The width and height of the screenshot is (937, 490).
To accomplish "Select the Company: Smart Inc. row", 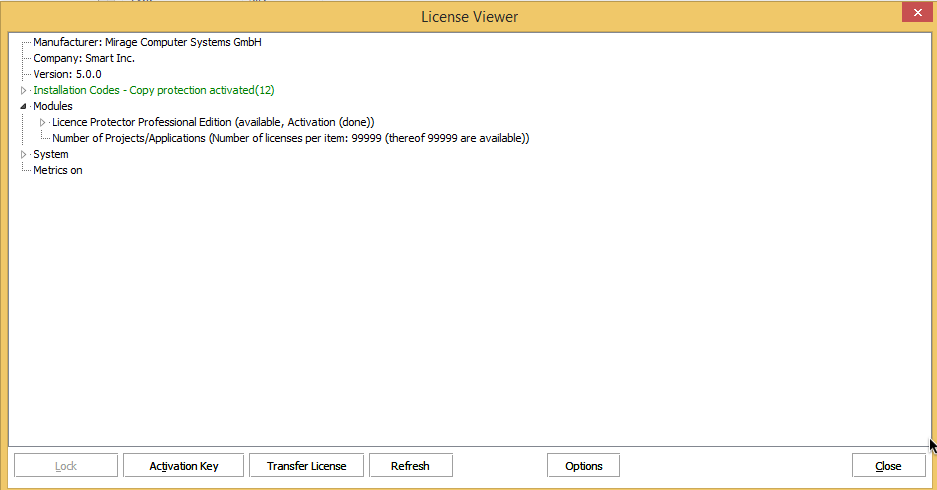I will point(84,59).
